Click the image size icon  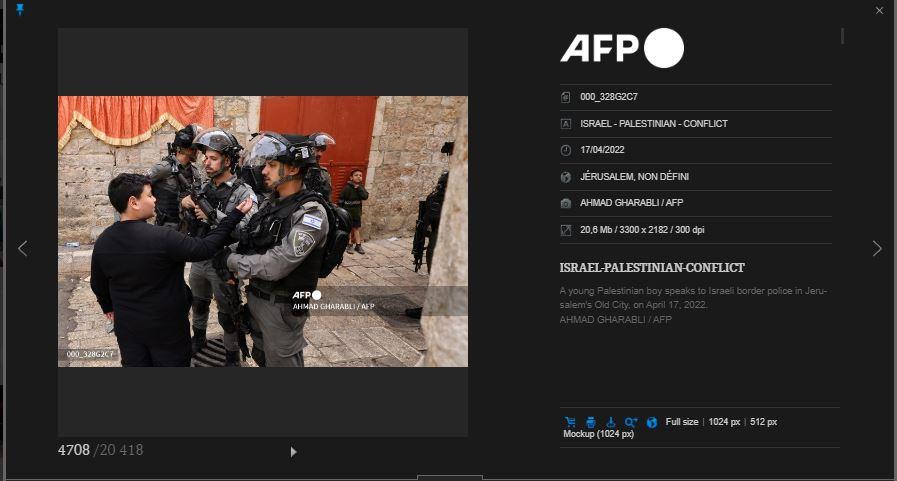pos(566,230)
